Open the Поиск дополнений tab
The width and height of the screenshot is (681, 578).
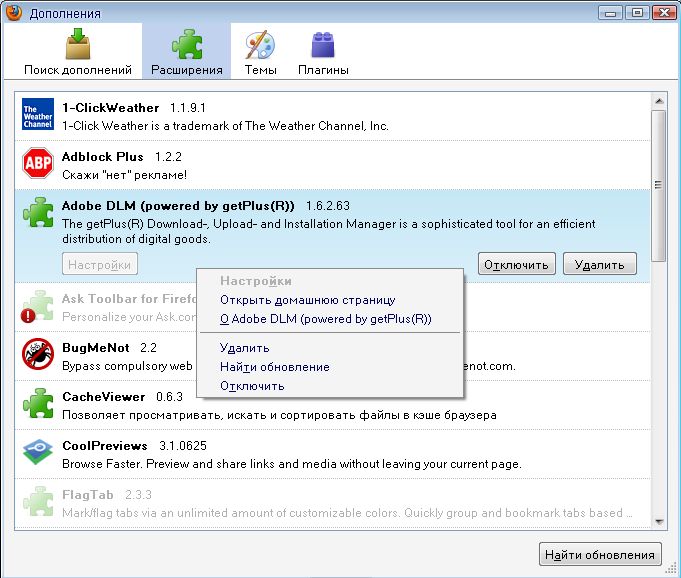coord(78,51)
